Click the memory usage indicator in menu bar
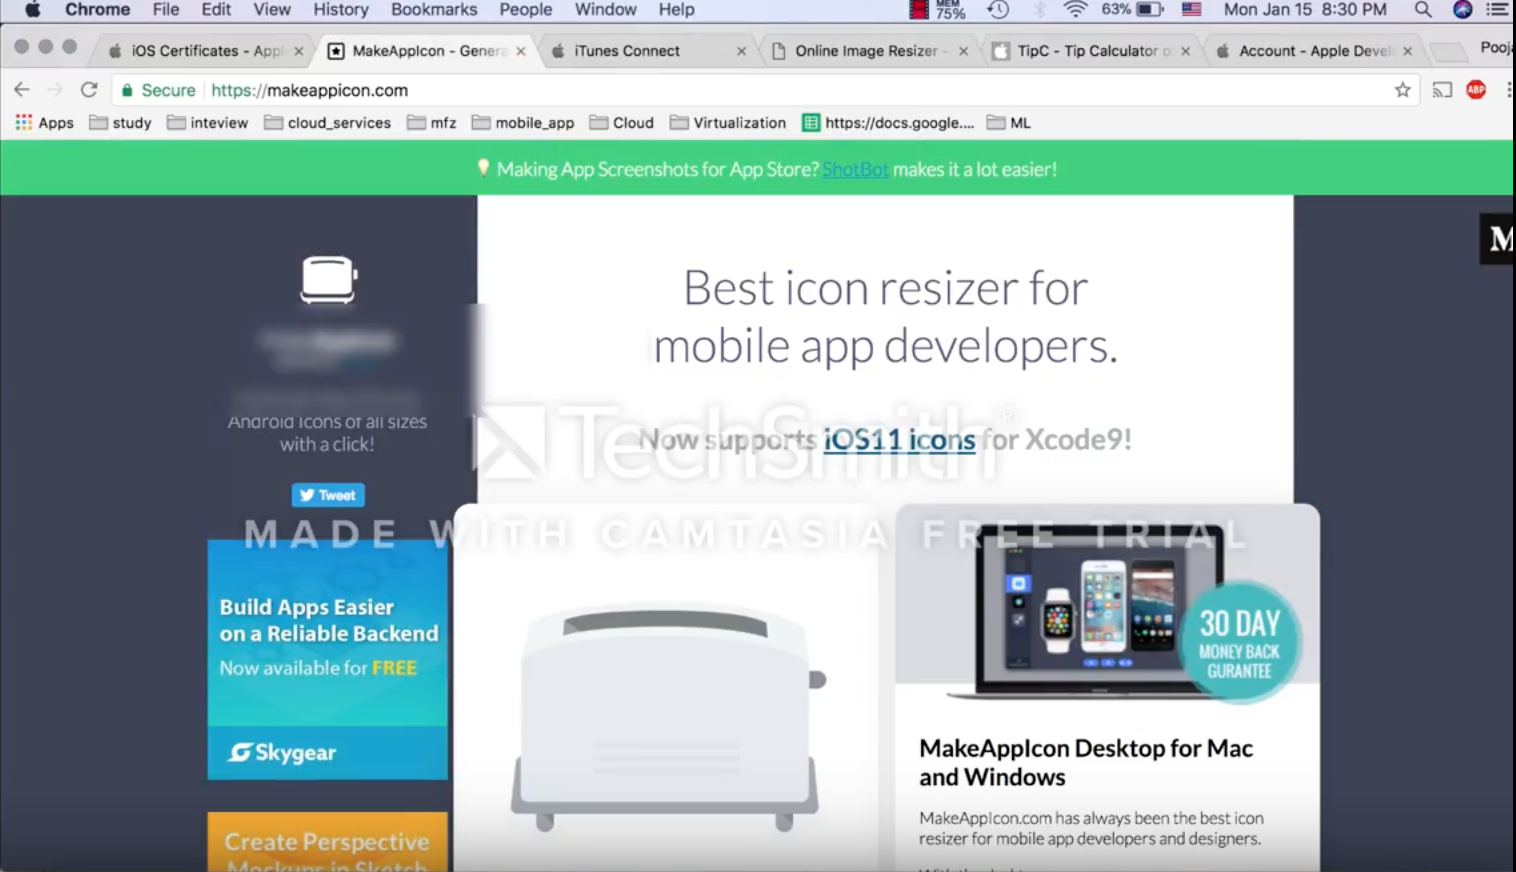1516x872 pixels. pyautogui.click(x=938, y=10)
